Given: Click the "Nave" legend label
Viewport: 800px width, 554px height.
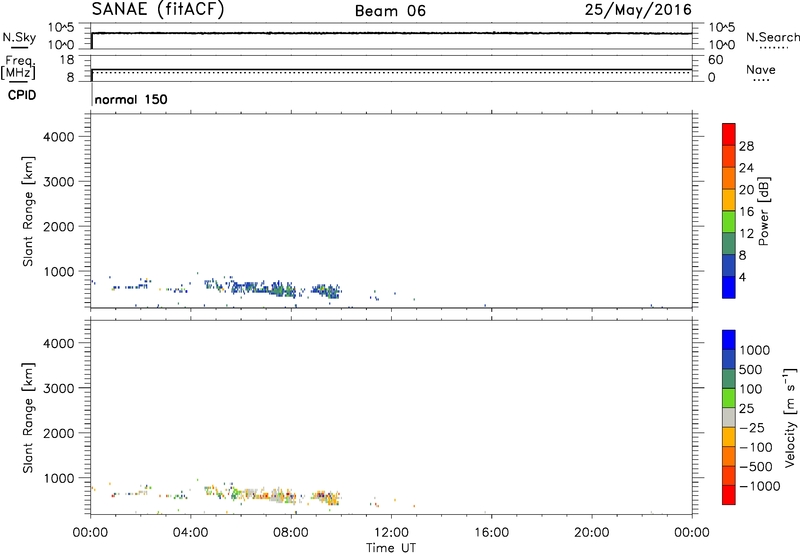Looking at the screenshot, I should click(761, 69).
